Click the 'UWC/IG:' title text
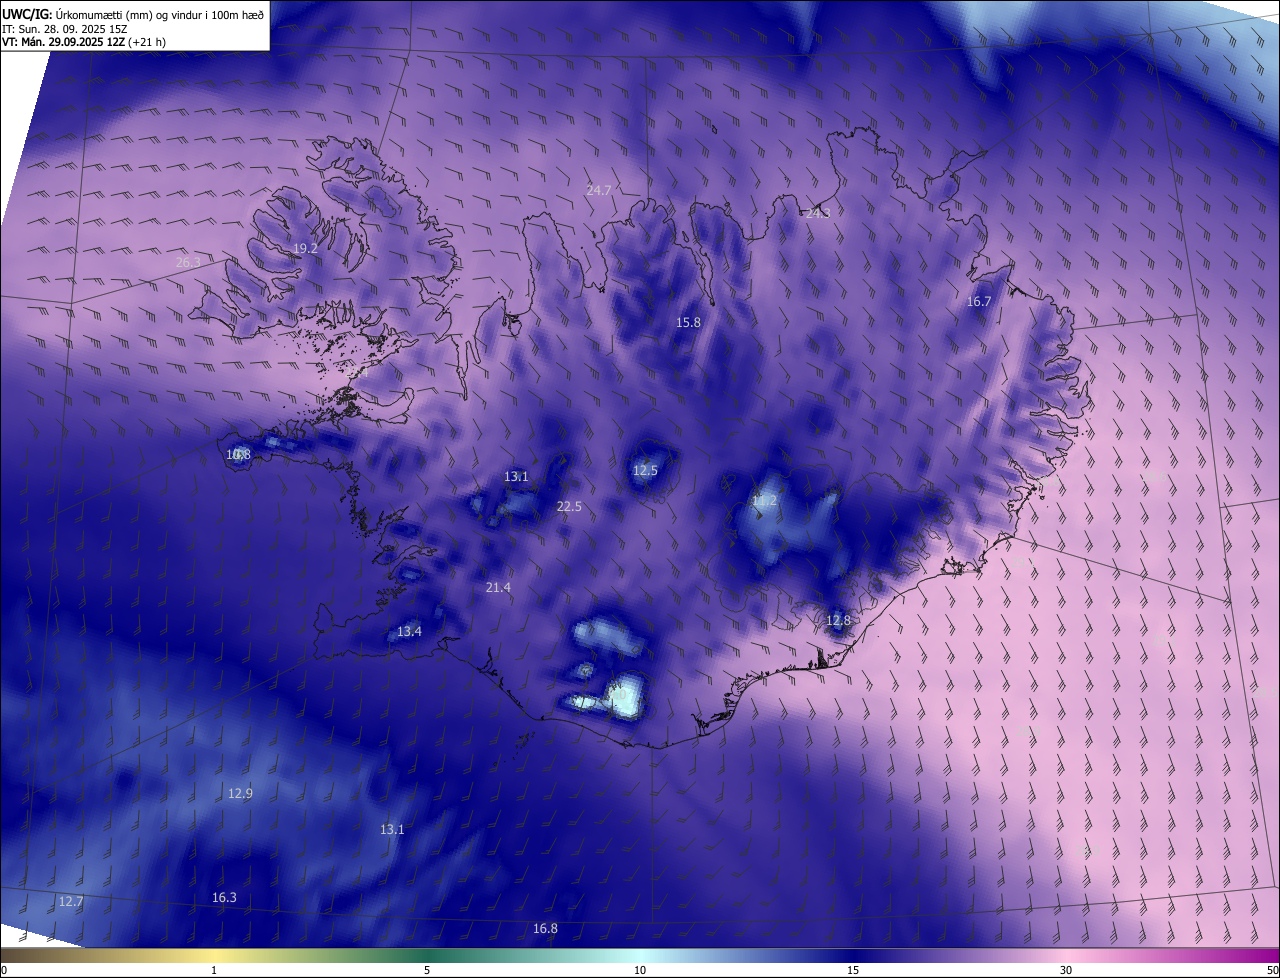The image size is (1280, 978). [26, 14]
